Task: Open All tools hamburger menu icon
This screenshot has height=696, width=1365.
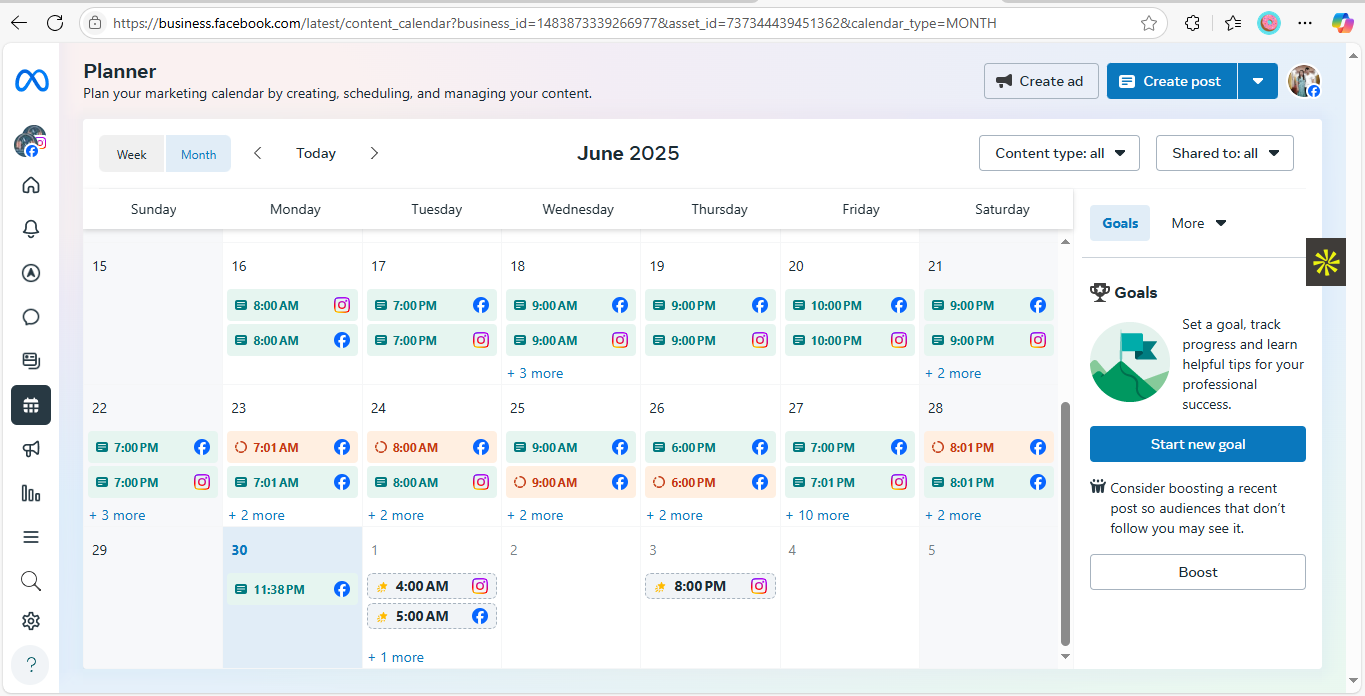Action: tap(31, 537)
